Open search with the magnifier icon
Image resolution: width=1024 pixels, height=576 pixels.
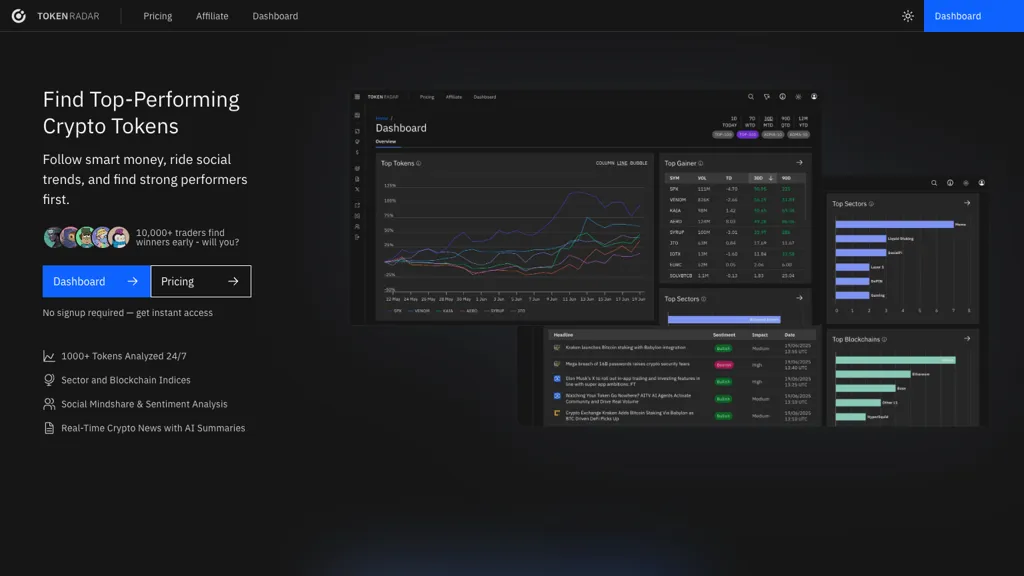pyautogui.click(x=751, y=97)
